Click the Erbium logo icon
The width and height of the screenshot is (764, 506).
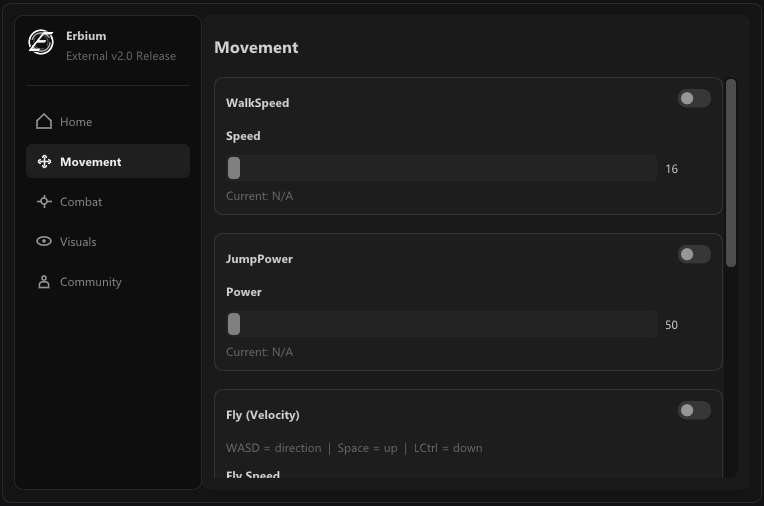tap(41, 42)
